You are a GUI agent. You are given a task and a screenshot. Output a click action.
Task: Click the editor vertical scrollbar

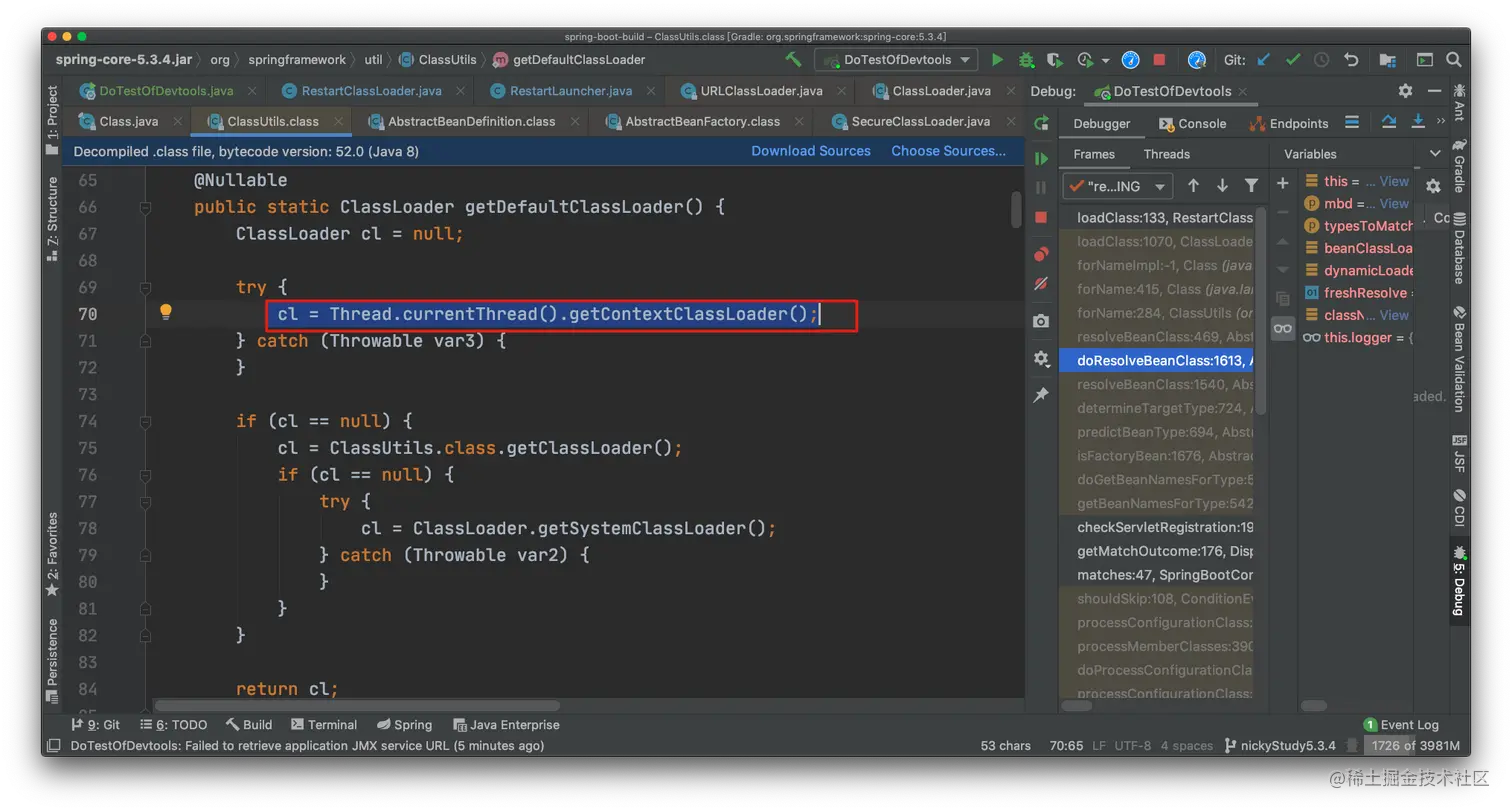[1016, 210]
